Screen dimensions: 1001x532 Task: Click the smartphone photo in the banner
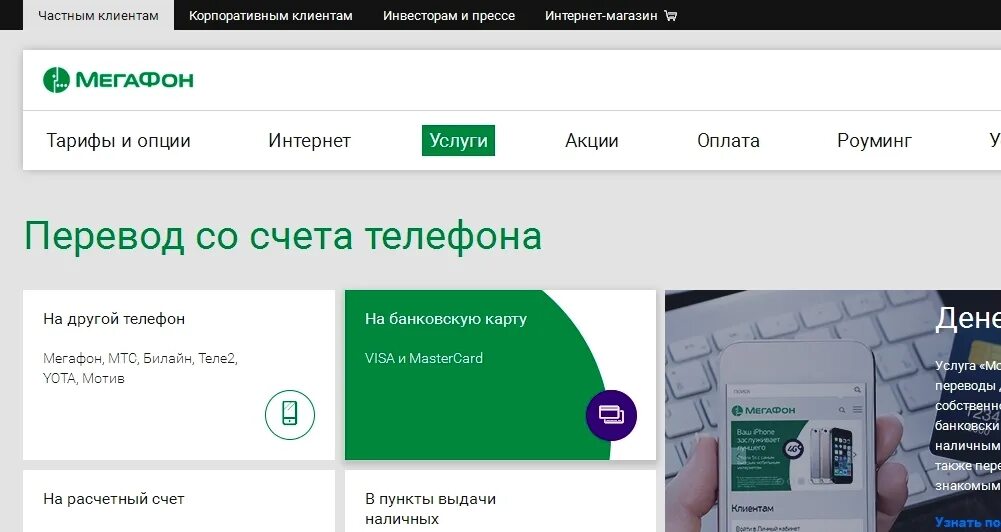(x=795, y=434)
